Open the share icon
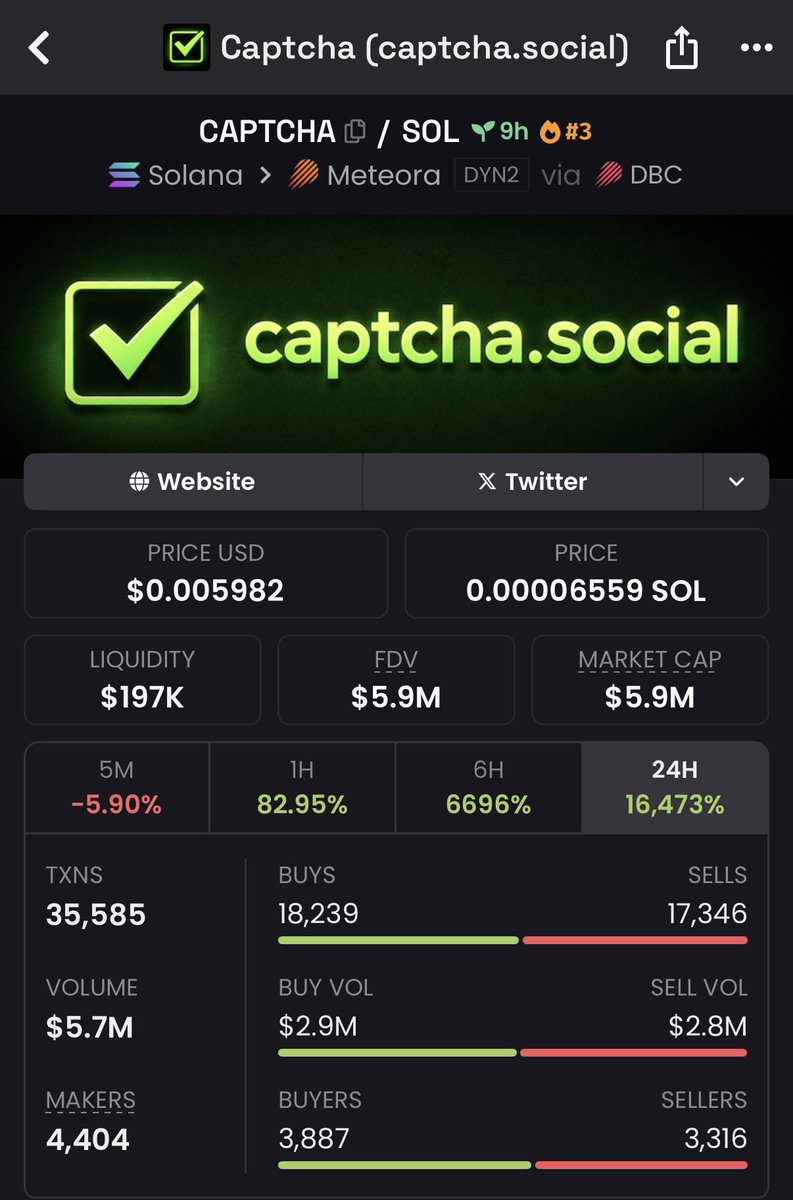 (681, 48)
